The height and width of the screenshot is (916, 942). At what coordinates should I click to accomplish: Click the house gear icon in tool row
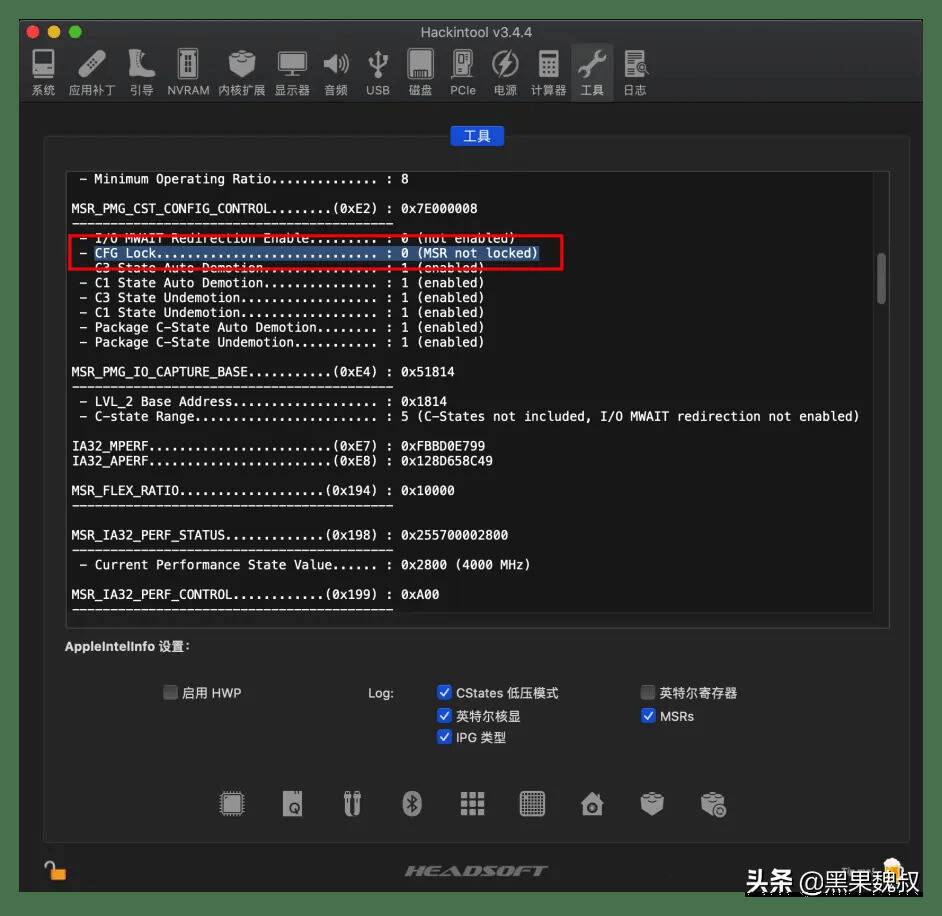(x=592, y=804)
